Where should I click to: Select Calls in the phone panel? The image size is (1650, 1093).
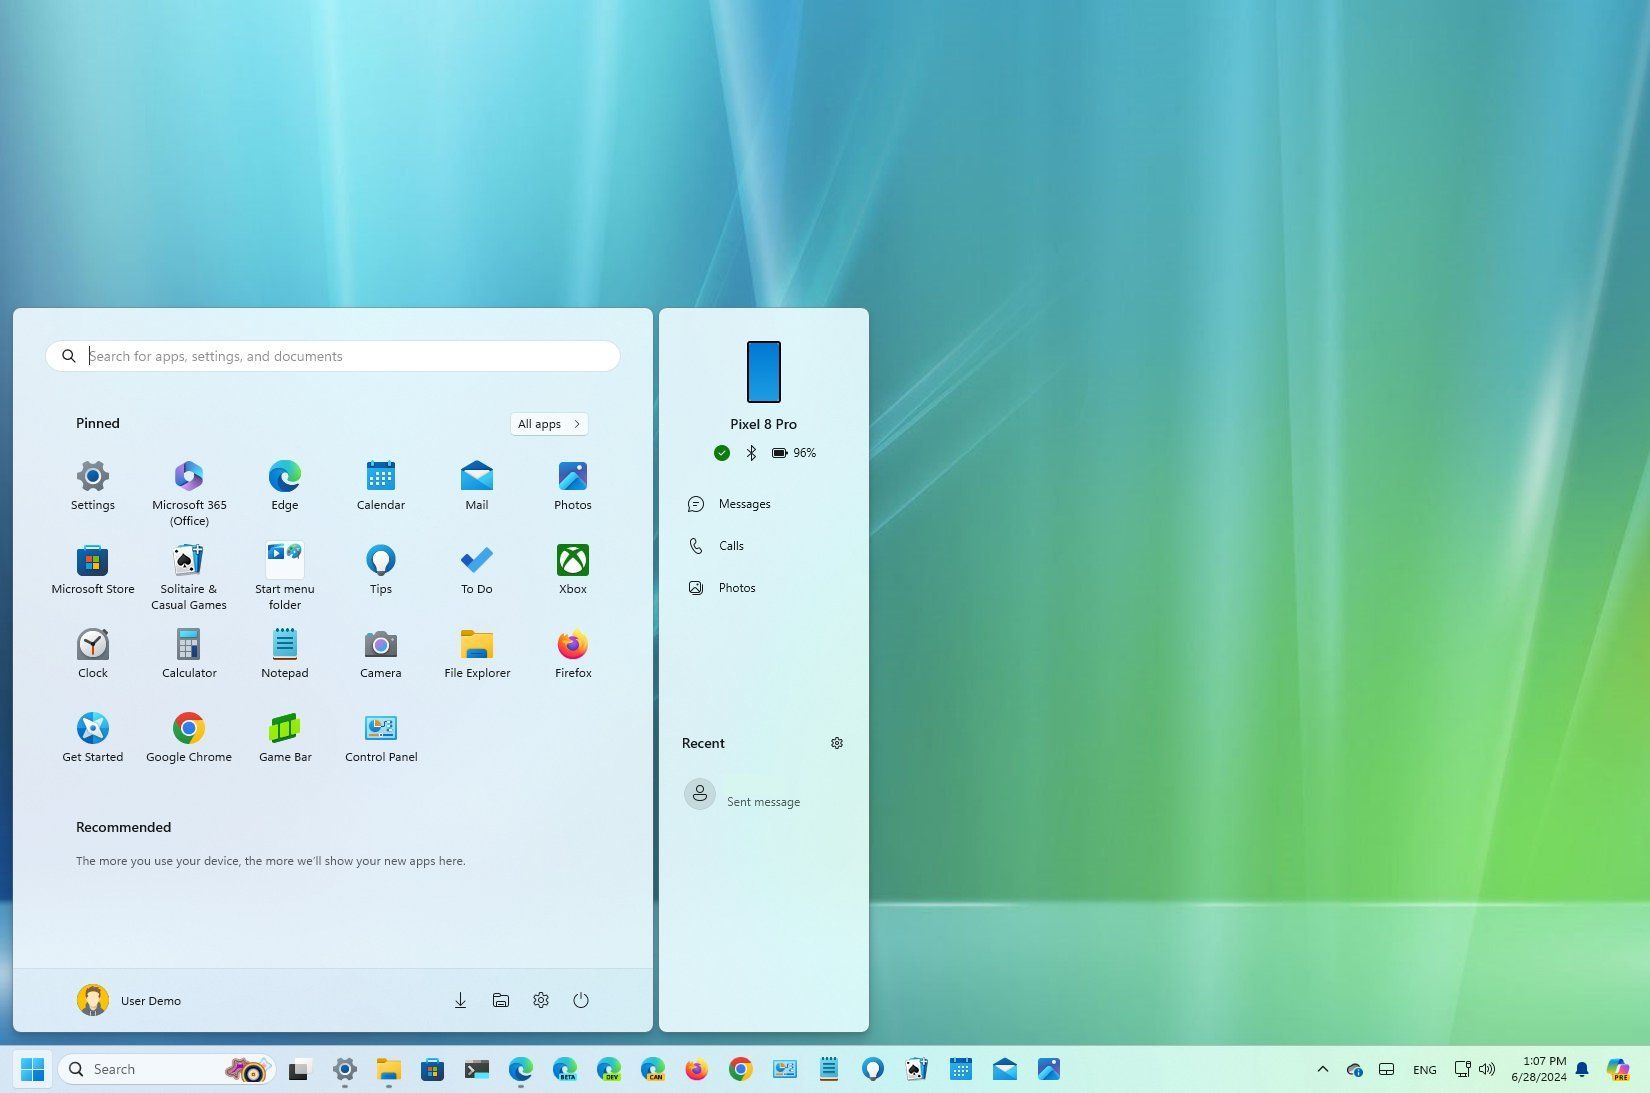(x=731, y=545)
